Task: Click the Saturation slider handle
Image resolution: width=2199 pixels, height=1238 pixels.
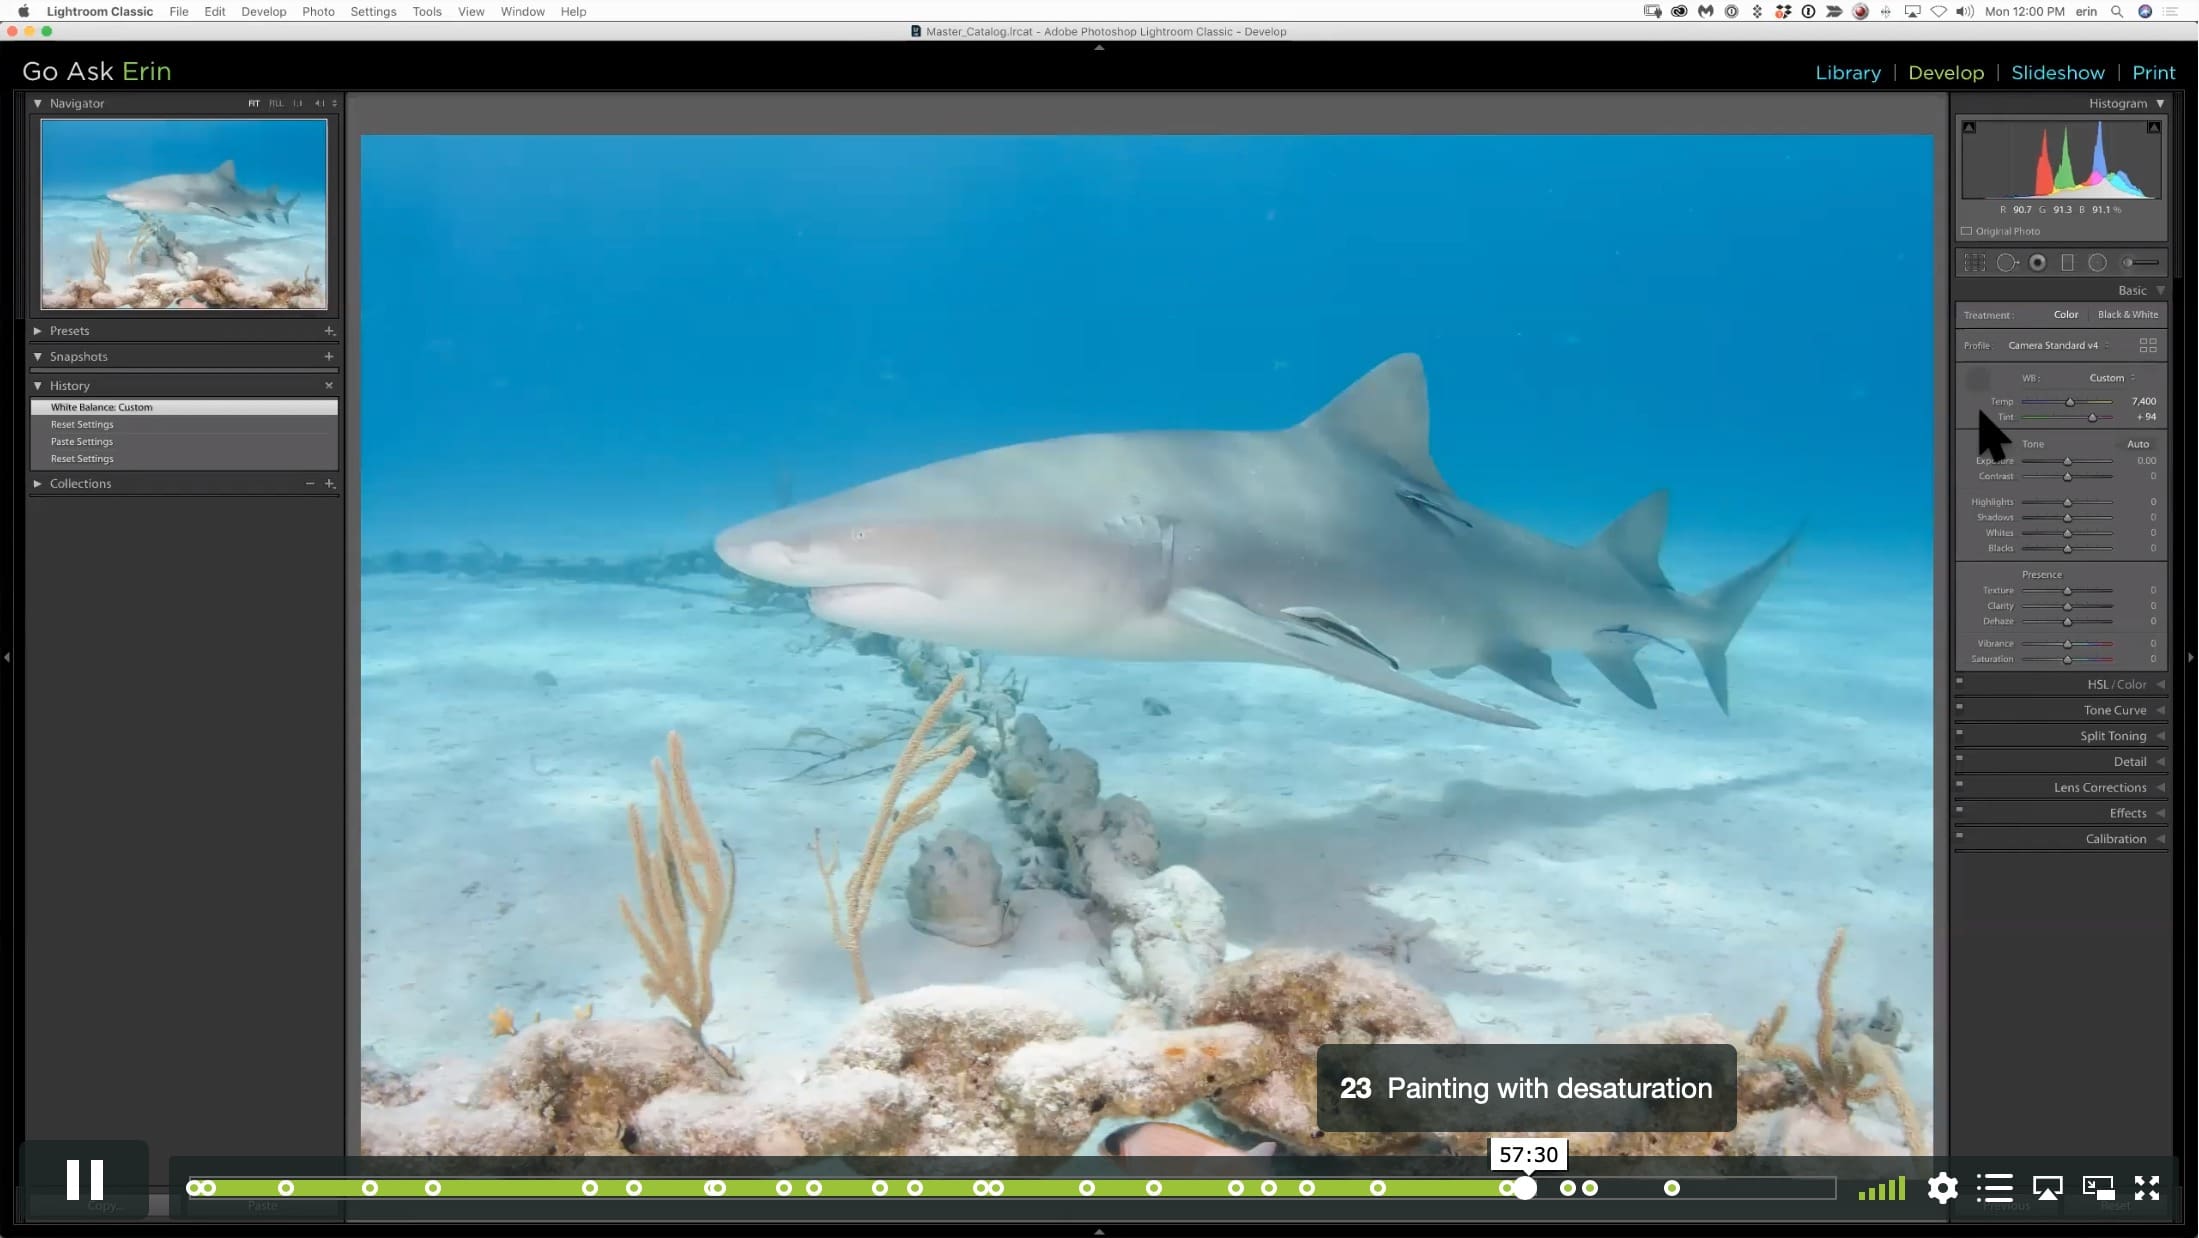Action: (x=2067, y=660)
